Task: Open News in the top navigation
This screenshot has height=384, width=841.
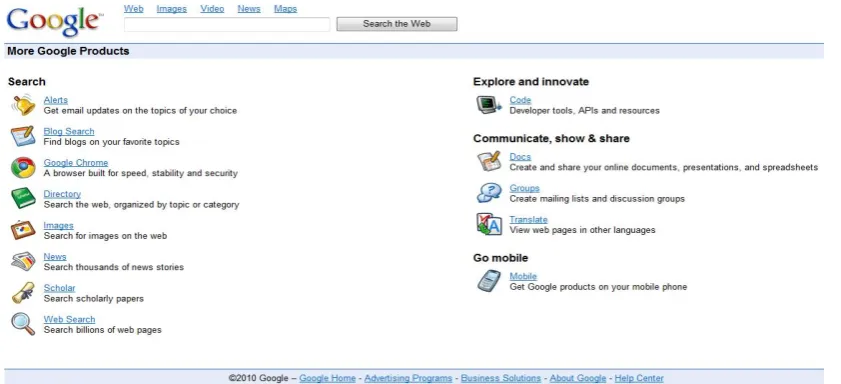Action: [x=249, y=9]
